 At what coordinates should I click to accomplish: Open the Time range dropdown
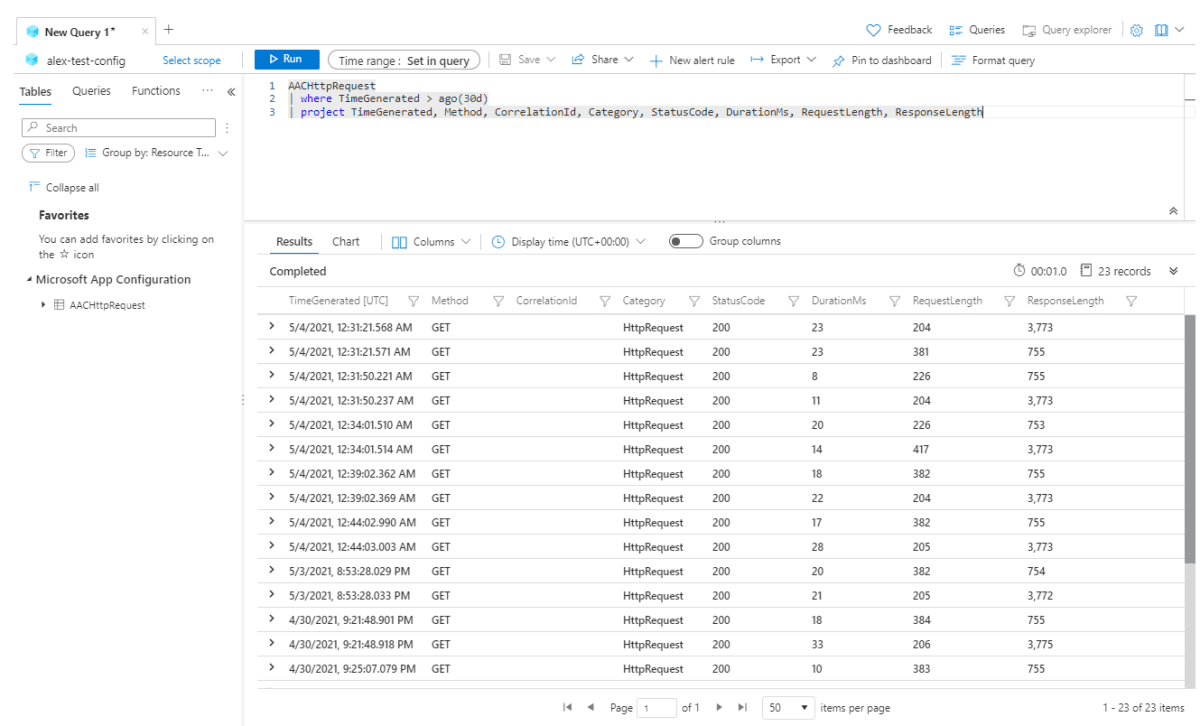point(404,59)
